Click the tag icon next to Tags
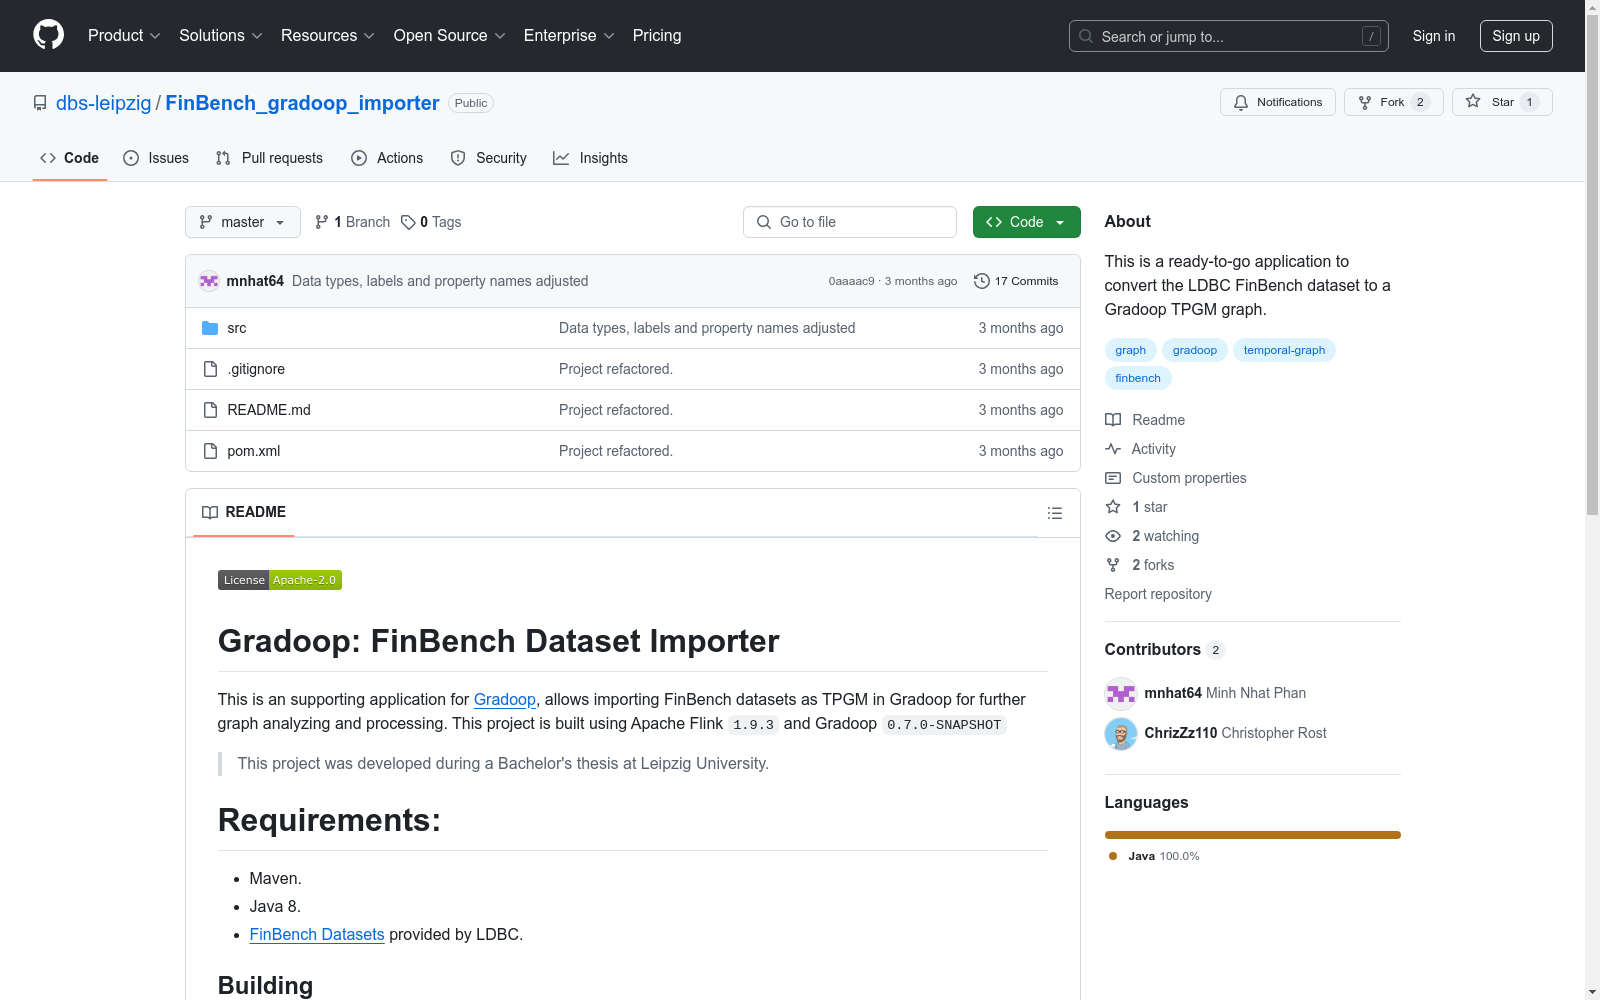 pos(408,222)
